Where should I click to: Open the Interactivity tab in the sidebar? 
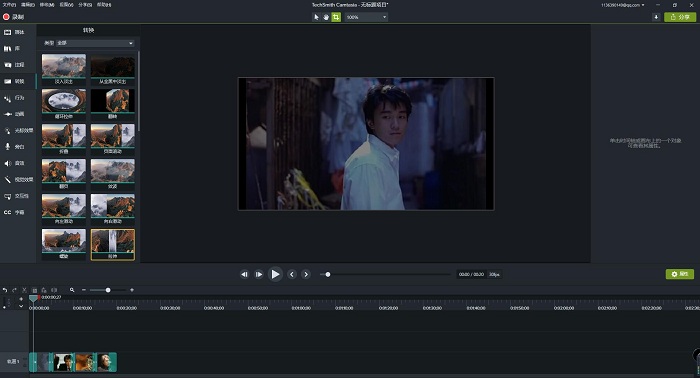point(18,196)
